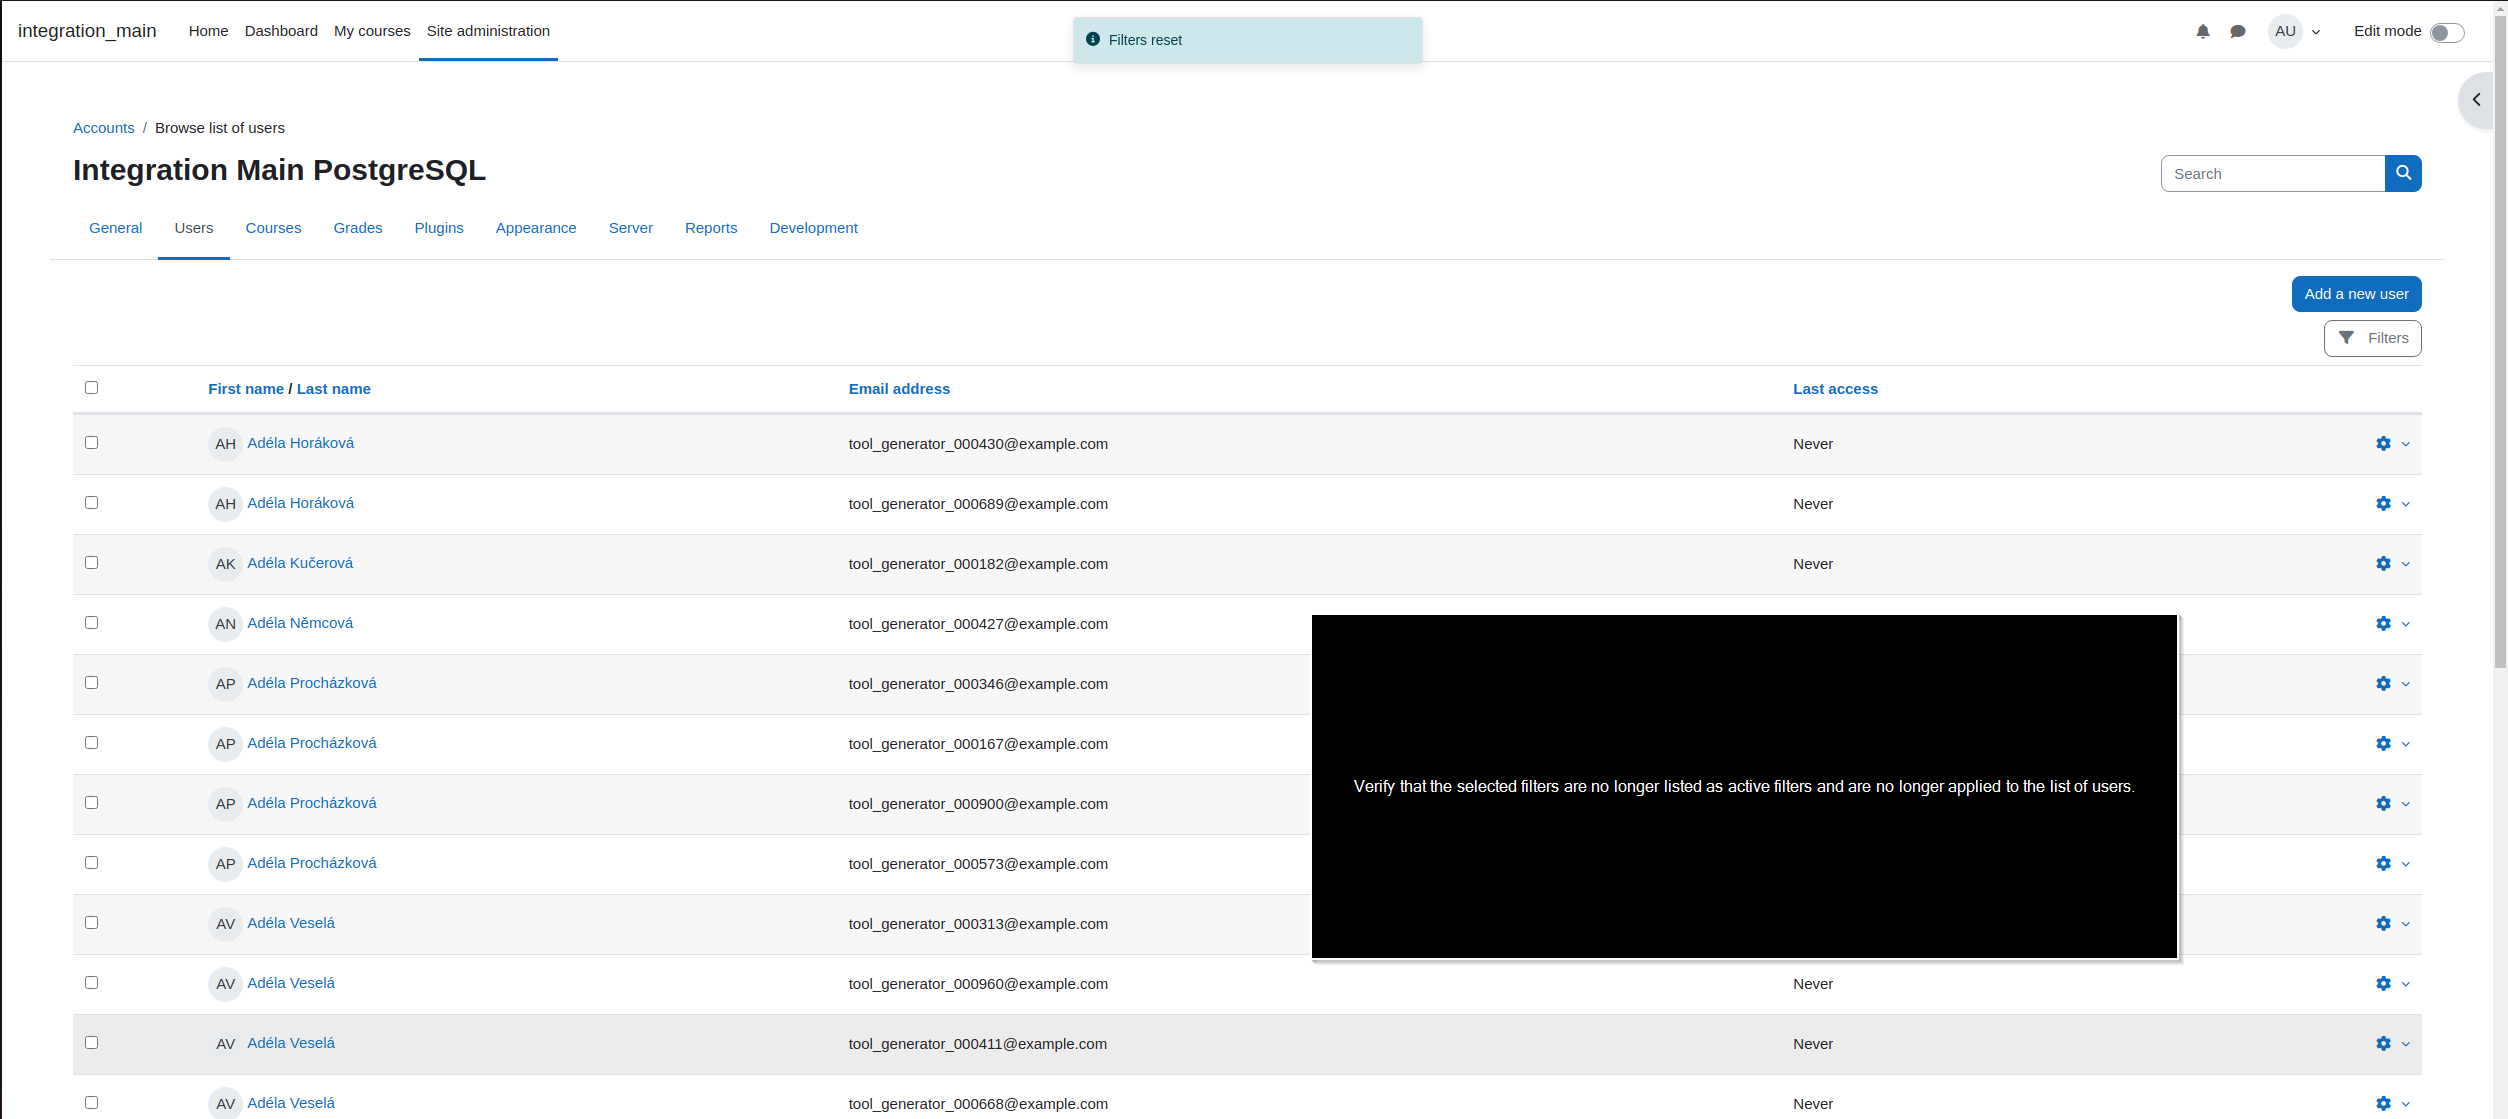2508x1119 pixels.
Task: Click the AK avatar of Adéla Kučerová
Action: tap(225, 564)
